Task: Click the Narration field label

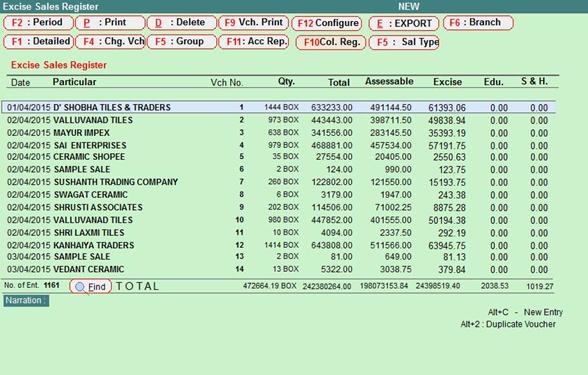Action: (26, 300)
